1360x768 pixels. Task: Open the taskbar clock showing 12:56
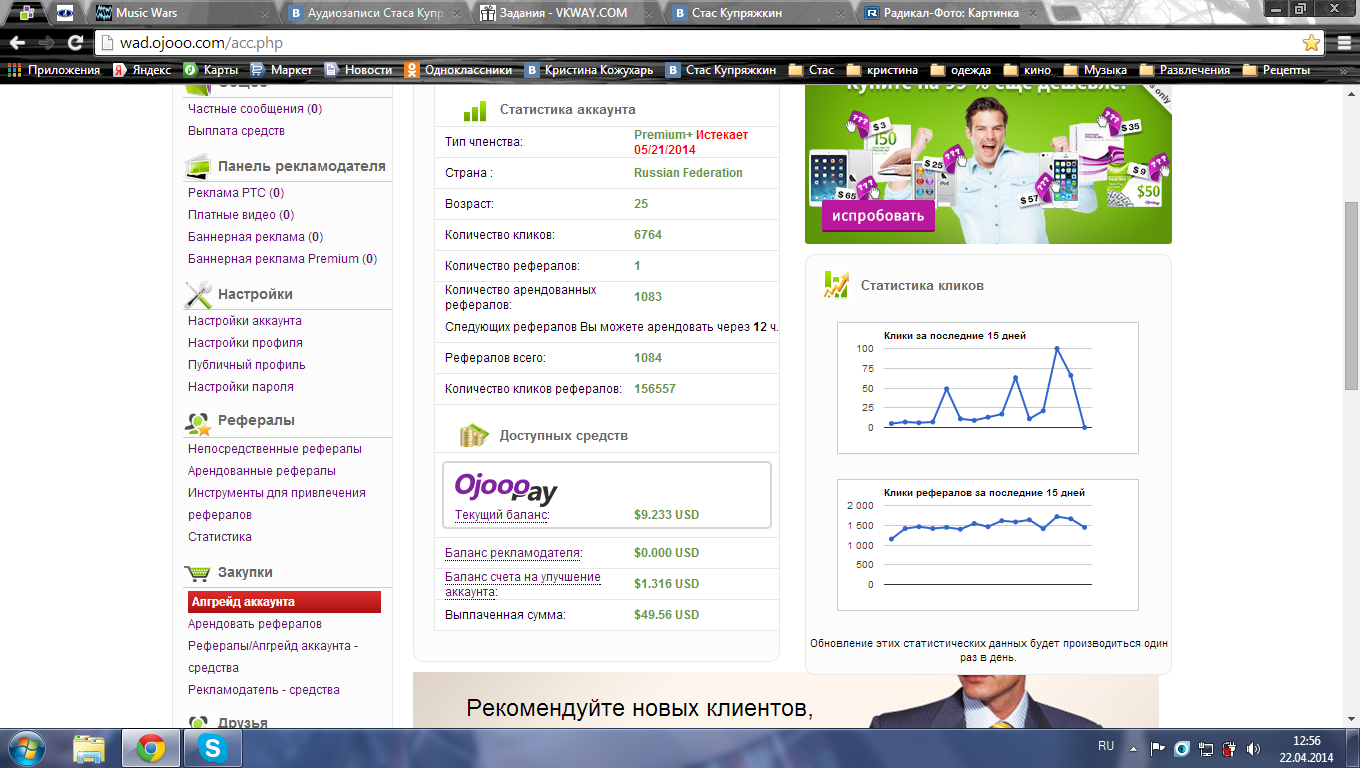point(1306,748)
